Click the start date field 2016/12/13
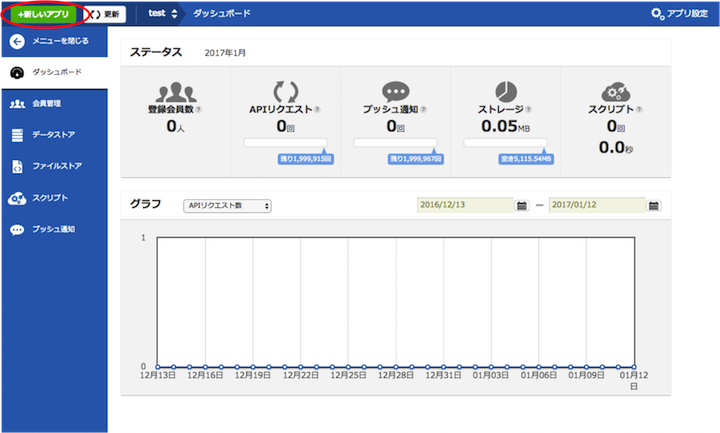720x433 pixels. click(x=465, y=205)
